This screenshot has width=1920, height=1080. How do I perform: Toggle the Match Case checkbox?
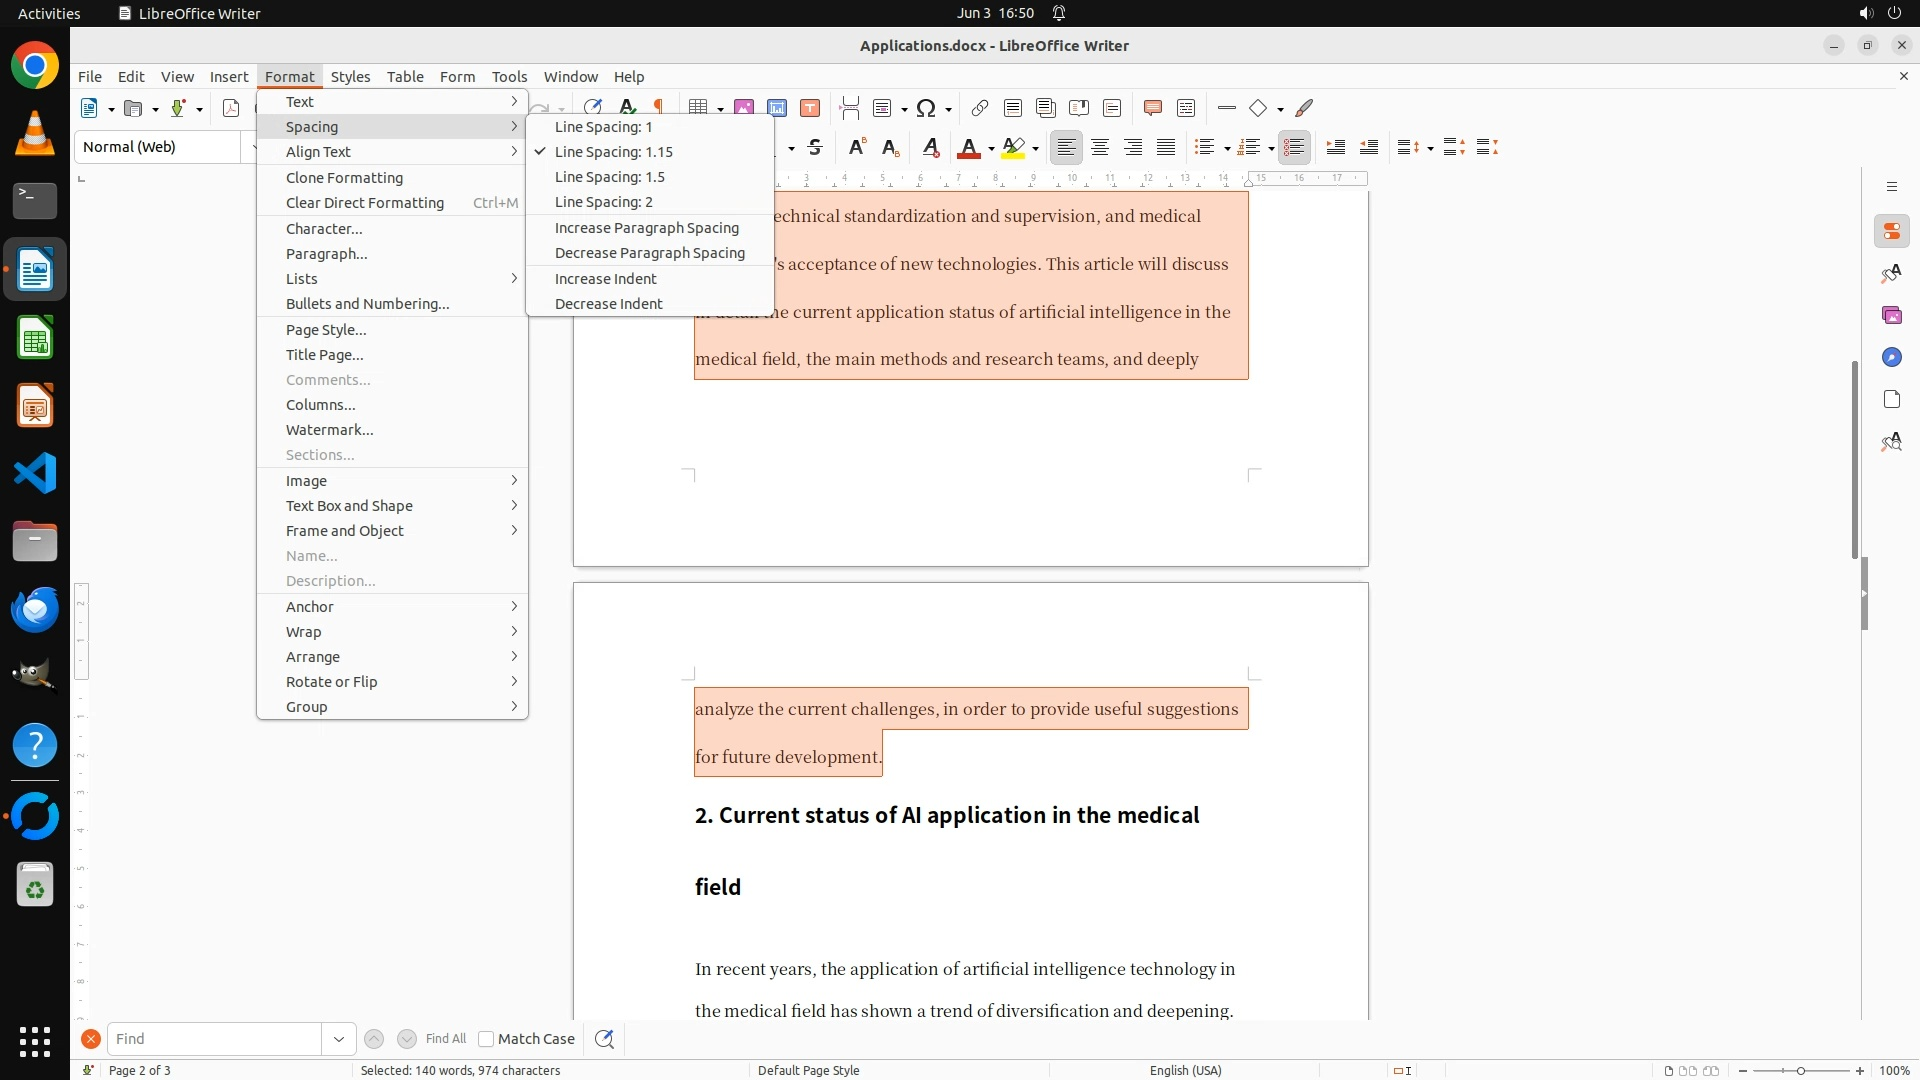486,1039
